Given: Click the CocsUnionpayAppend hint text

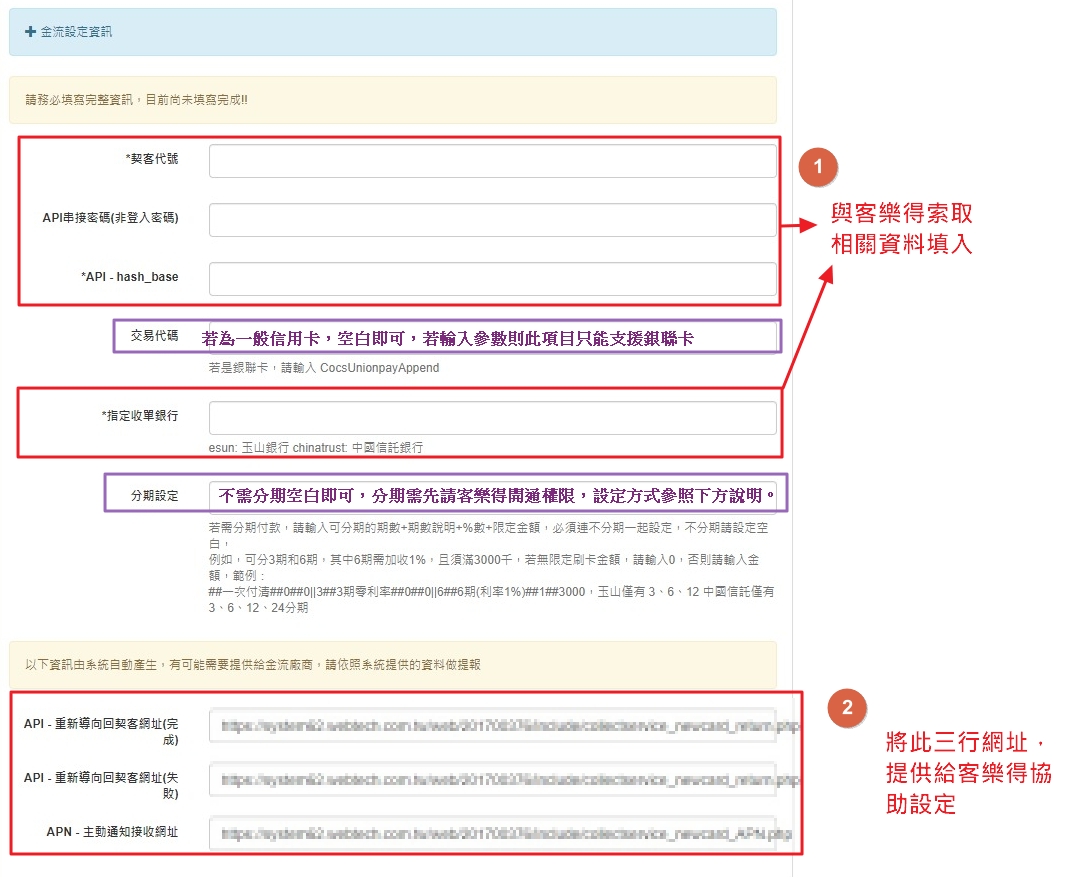Looking at the screenshot, I should click(324, 368).
